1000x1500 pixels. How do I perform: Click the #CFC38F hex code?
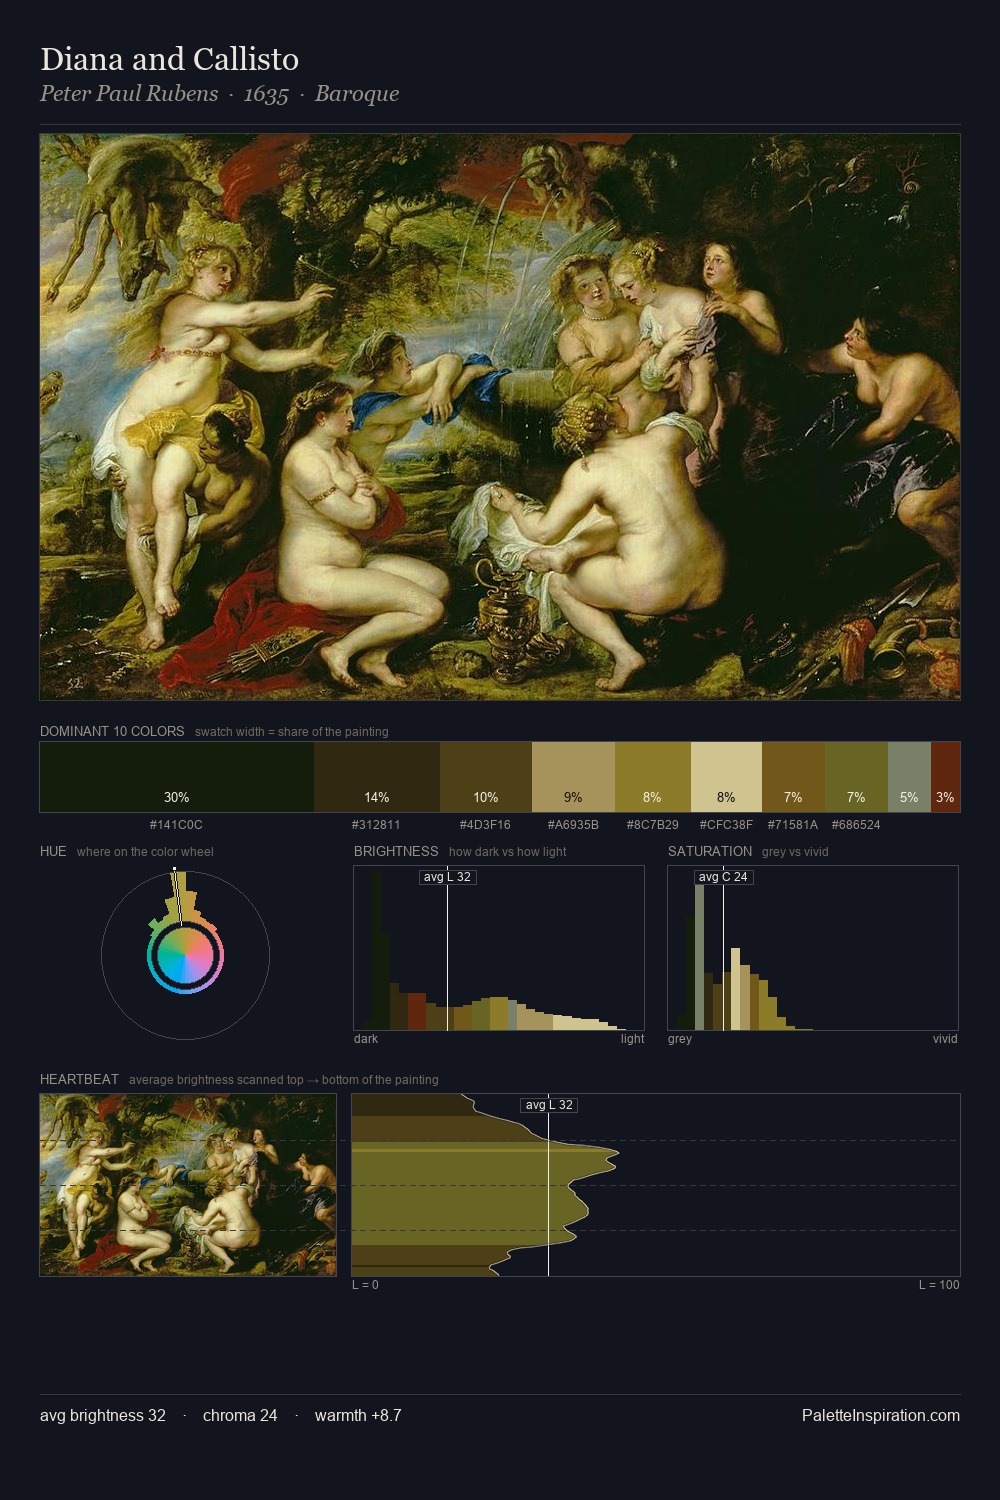click(x=726, y=825)
